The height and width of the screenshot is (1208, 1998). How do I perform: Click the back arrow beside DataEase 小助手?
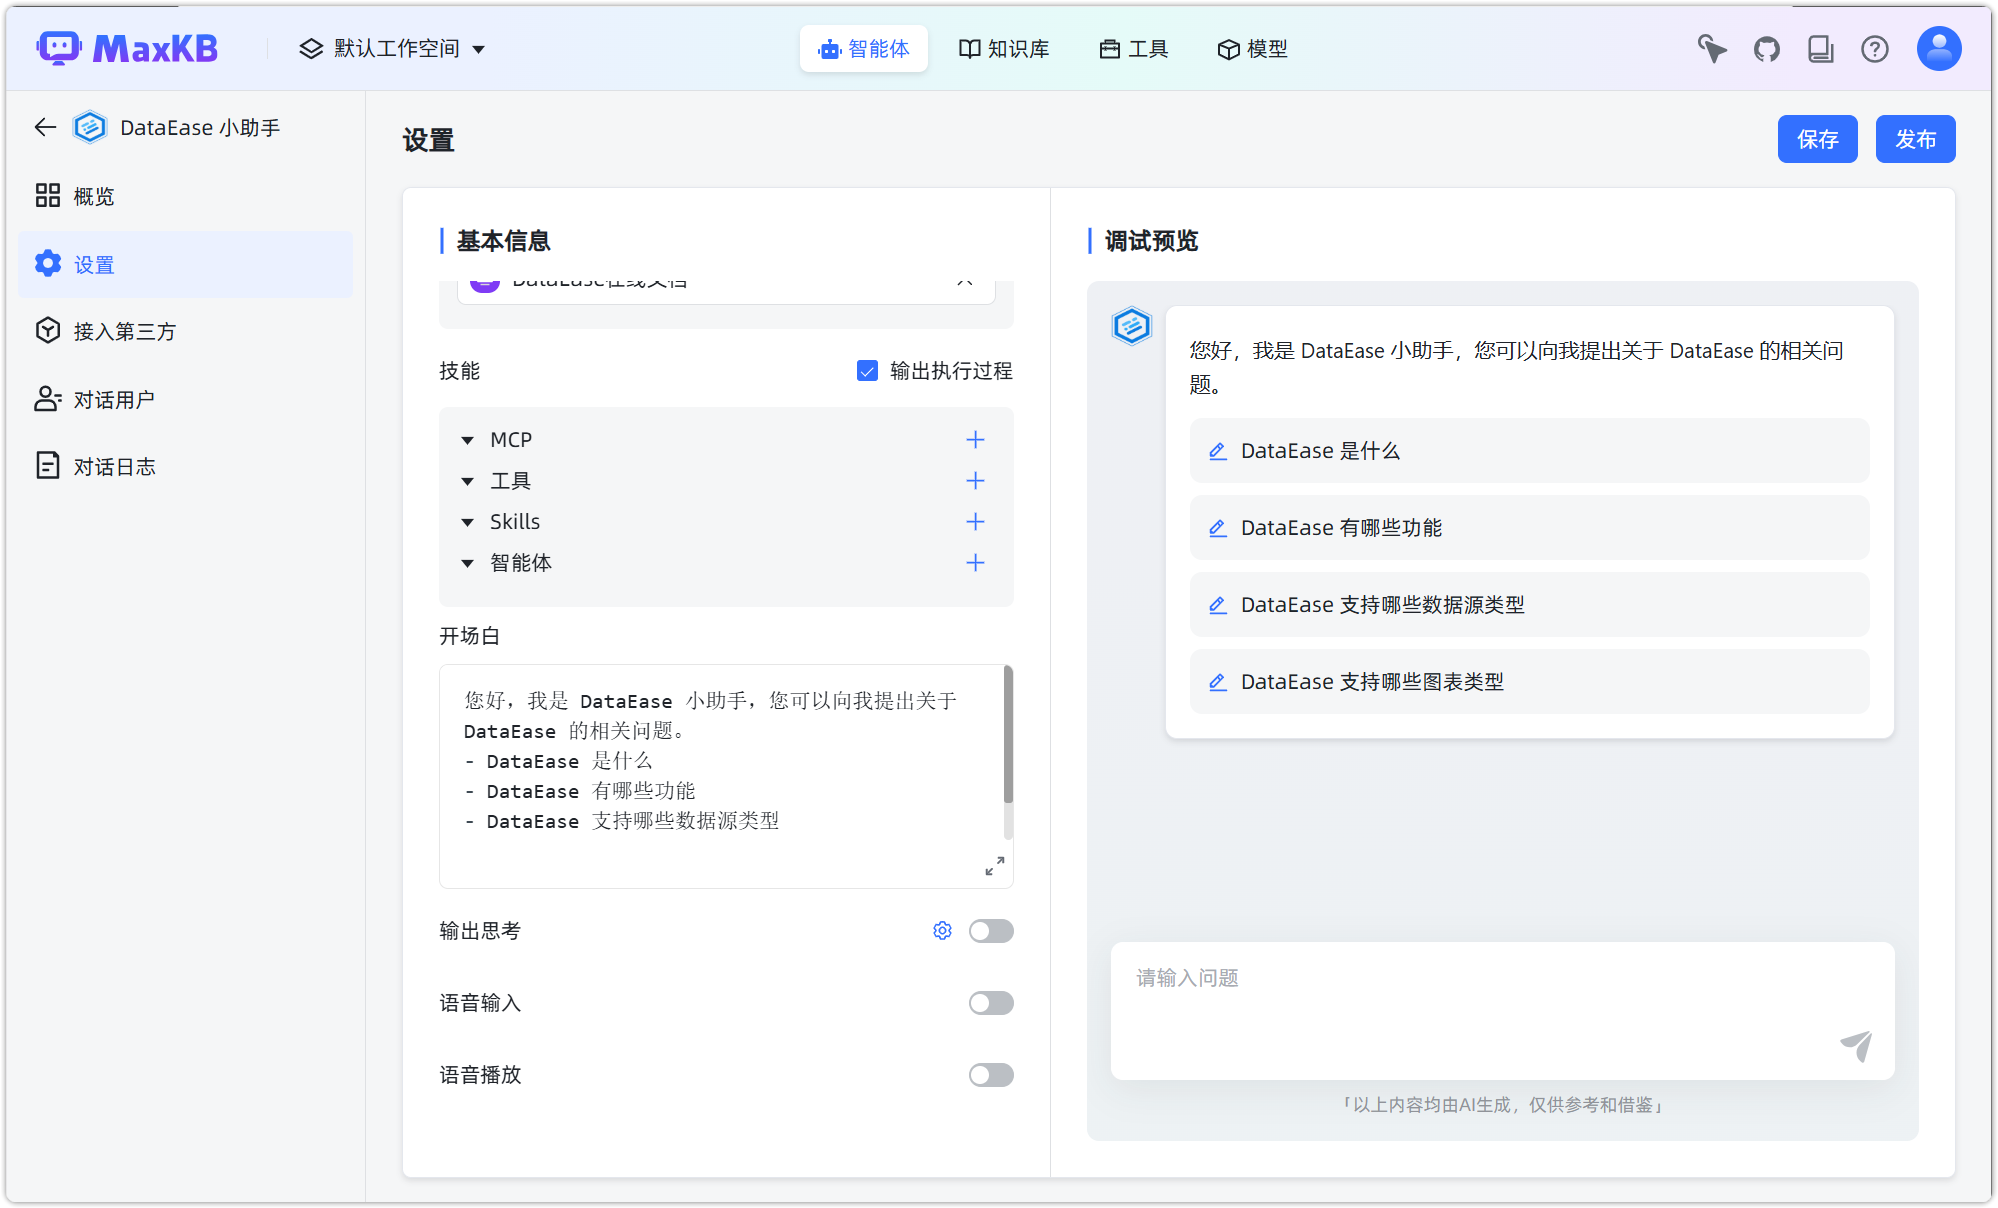(45, 127)
